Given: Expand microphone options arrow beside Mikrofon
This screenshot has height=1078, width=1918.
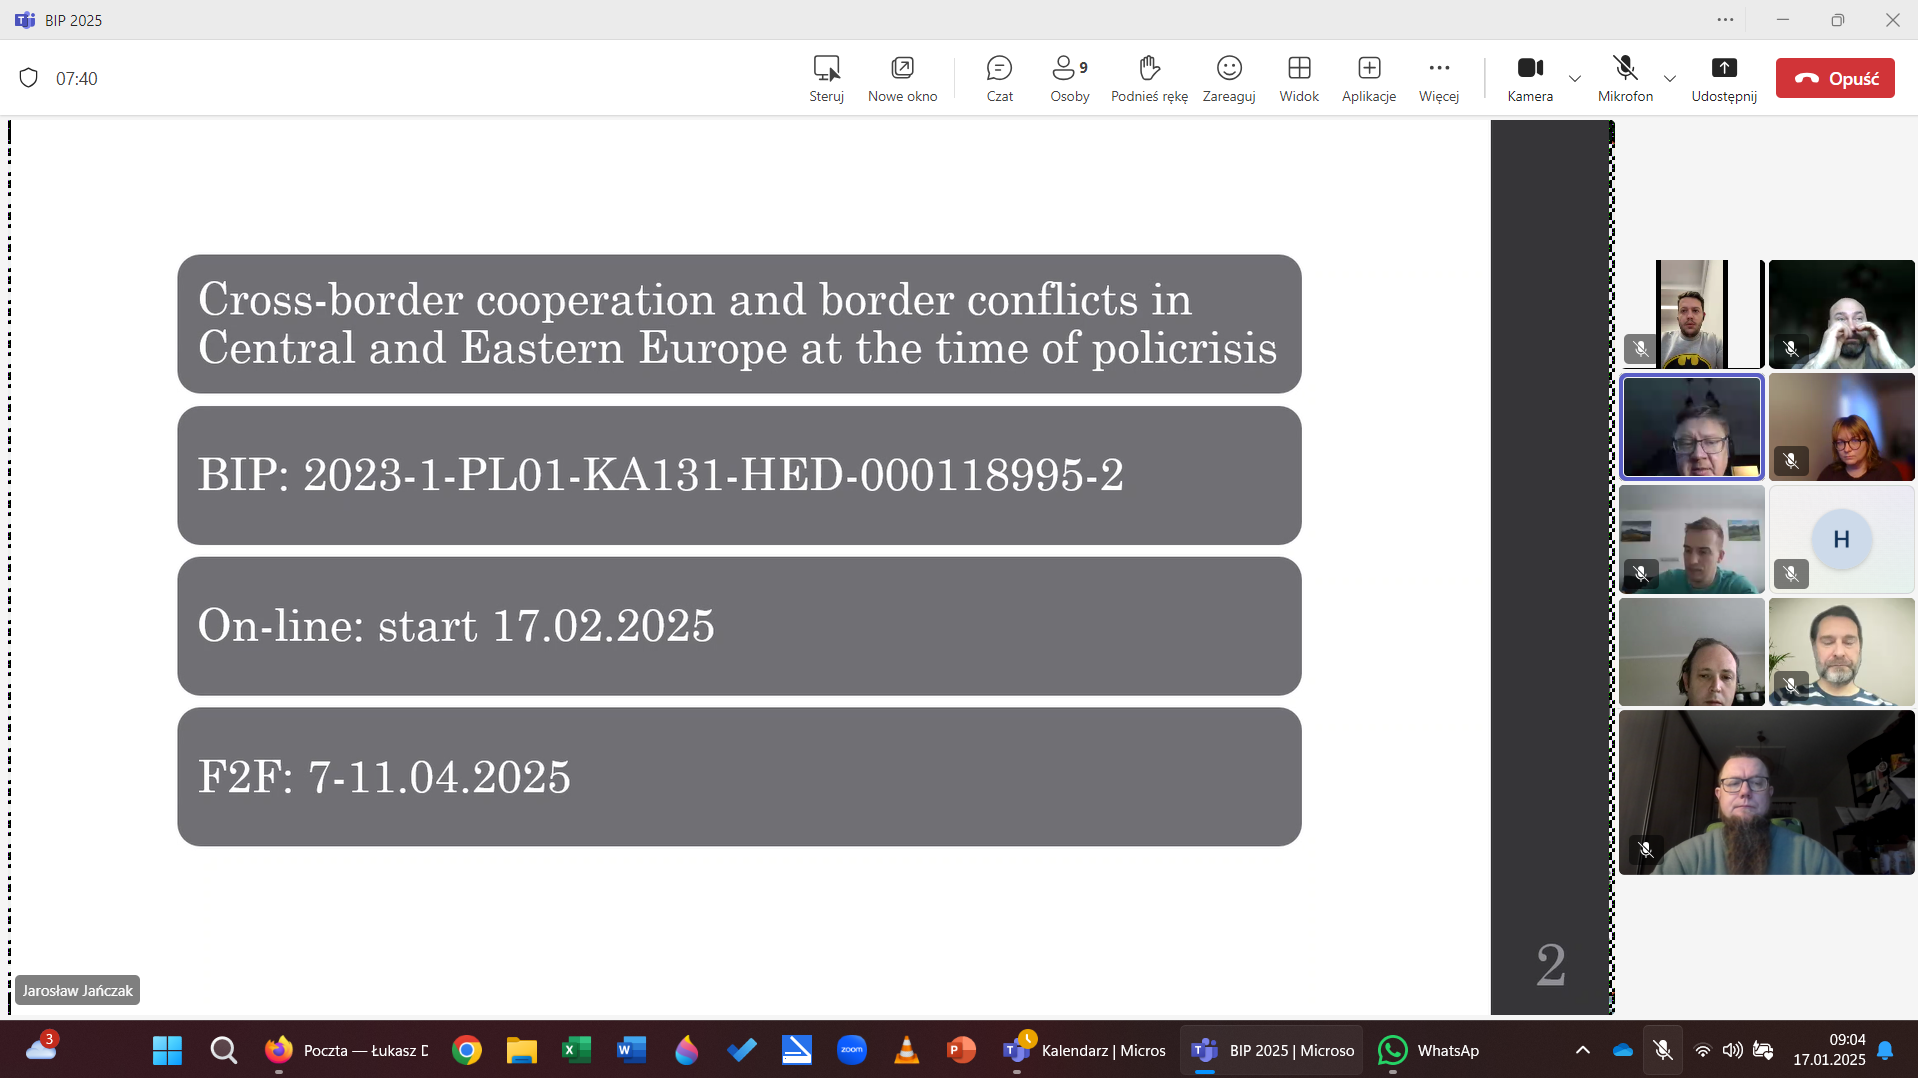Looking at the screenshot, I should pos(1669,79).
